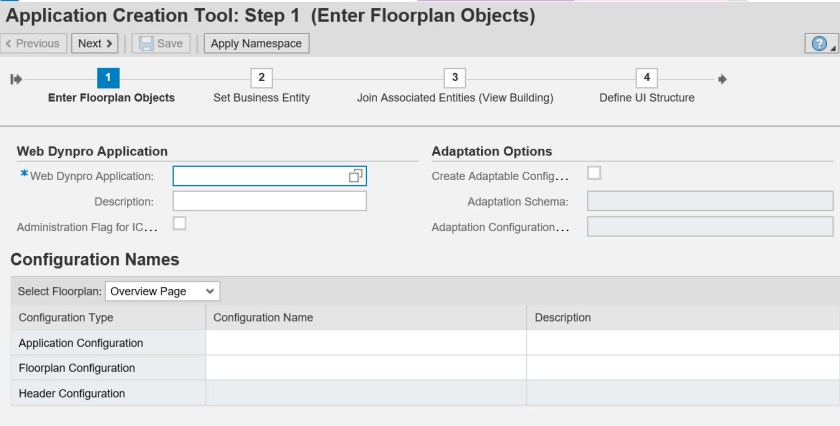Click the roadmap end arrow icon
This screenshot has width=840, height=426.
(722, 76)
